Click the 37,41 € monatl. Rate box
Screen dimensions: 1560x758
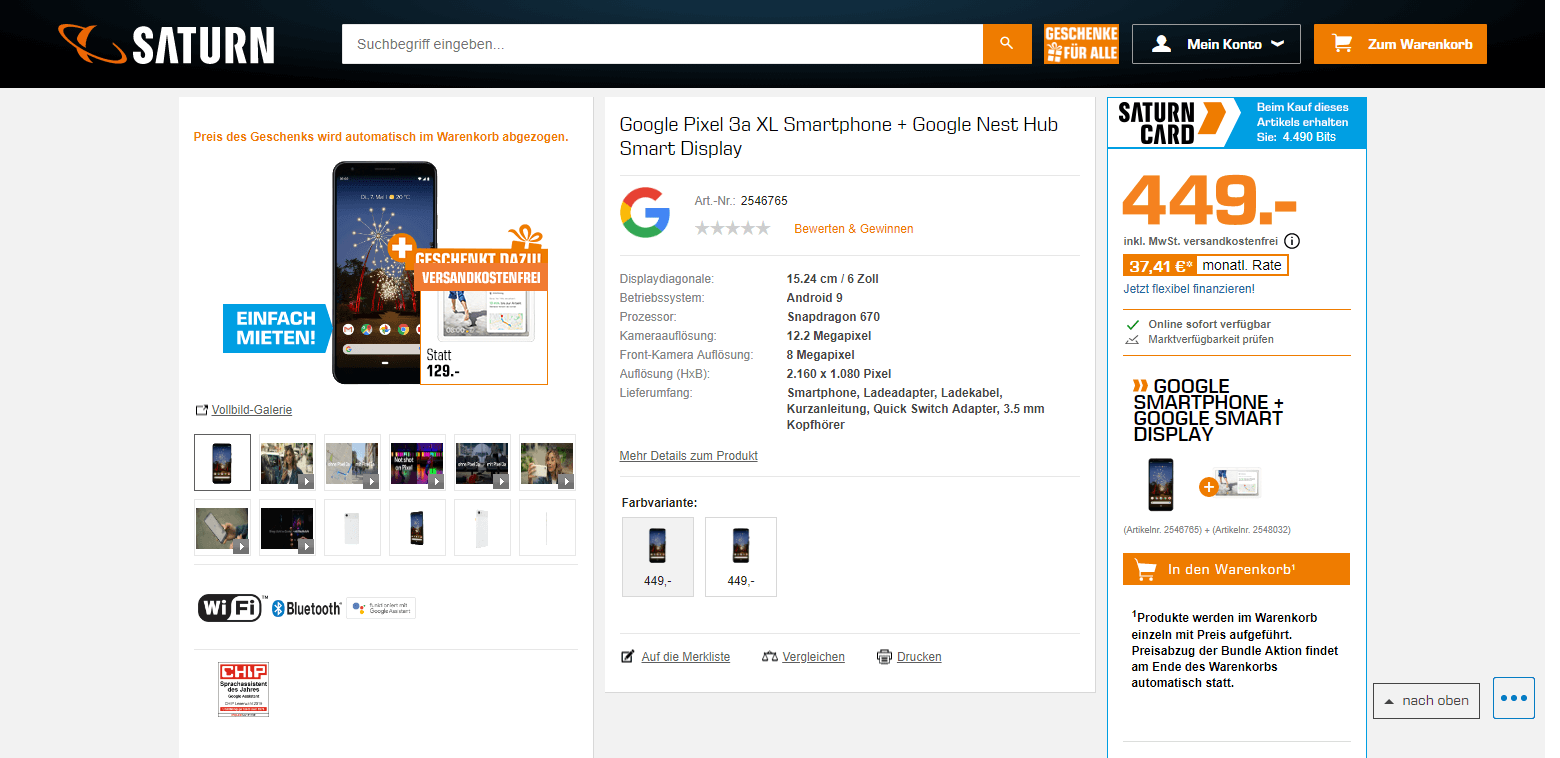click(1205, 265)
